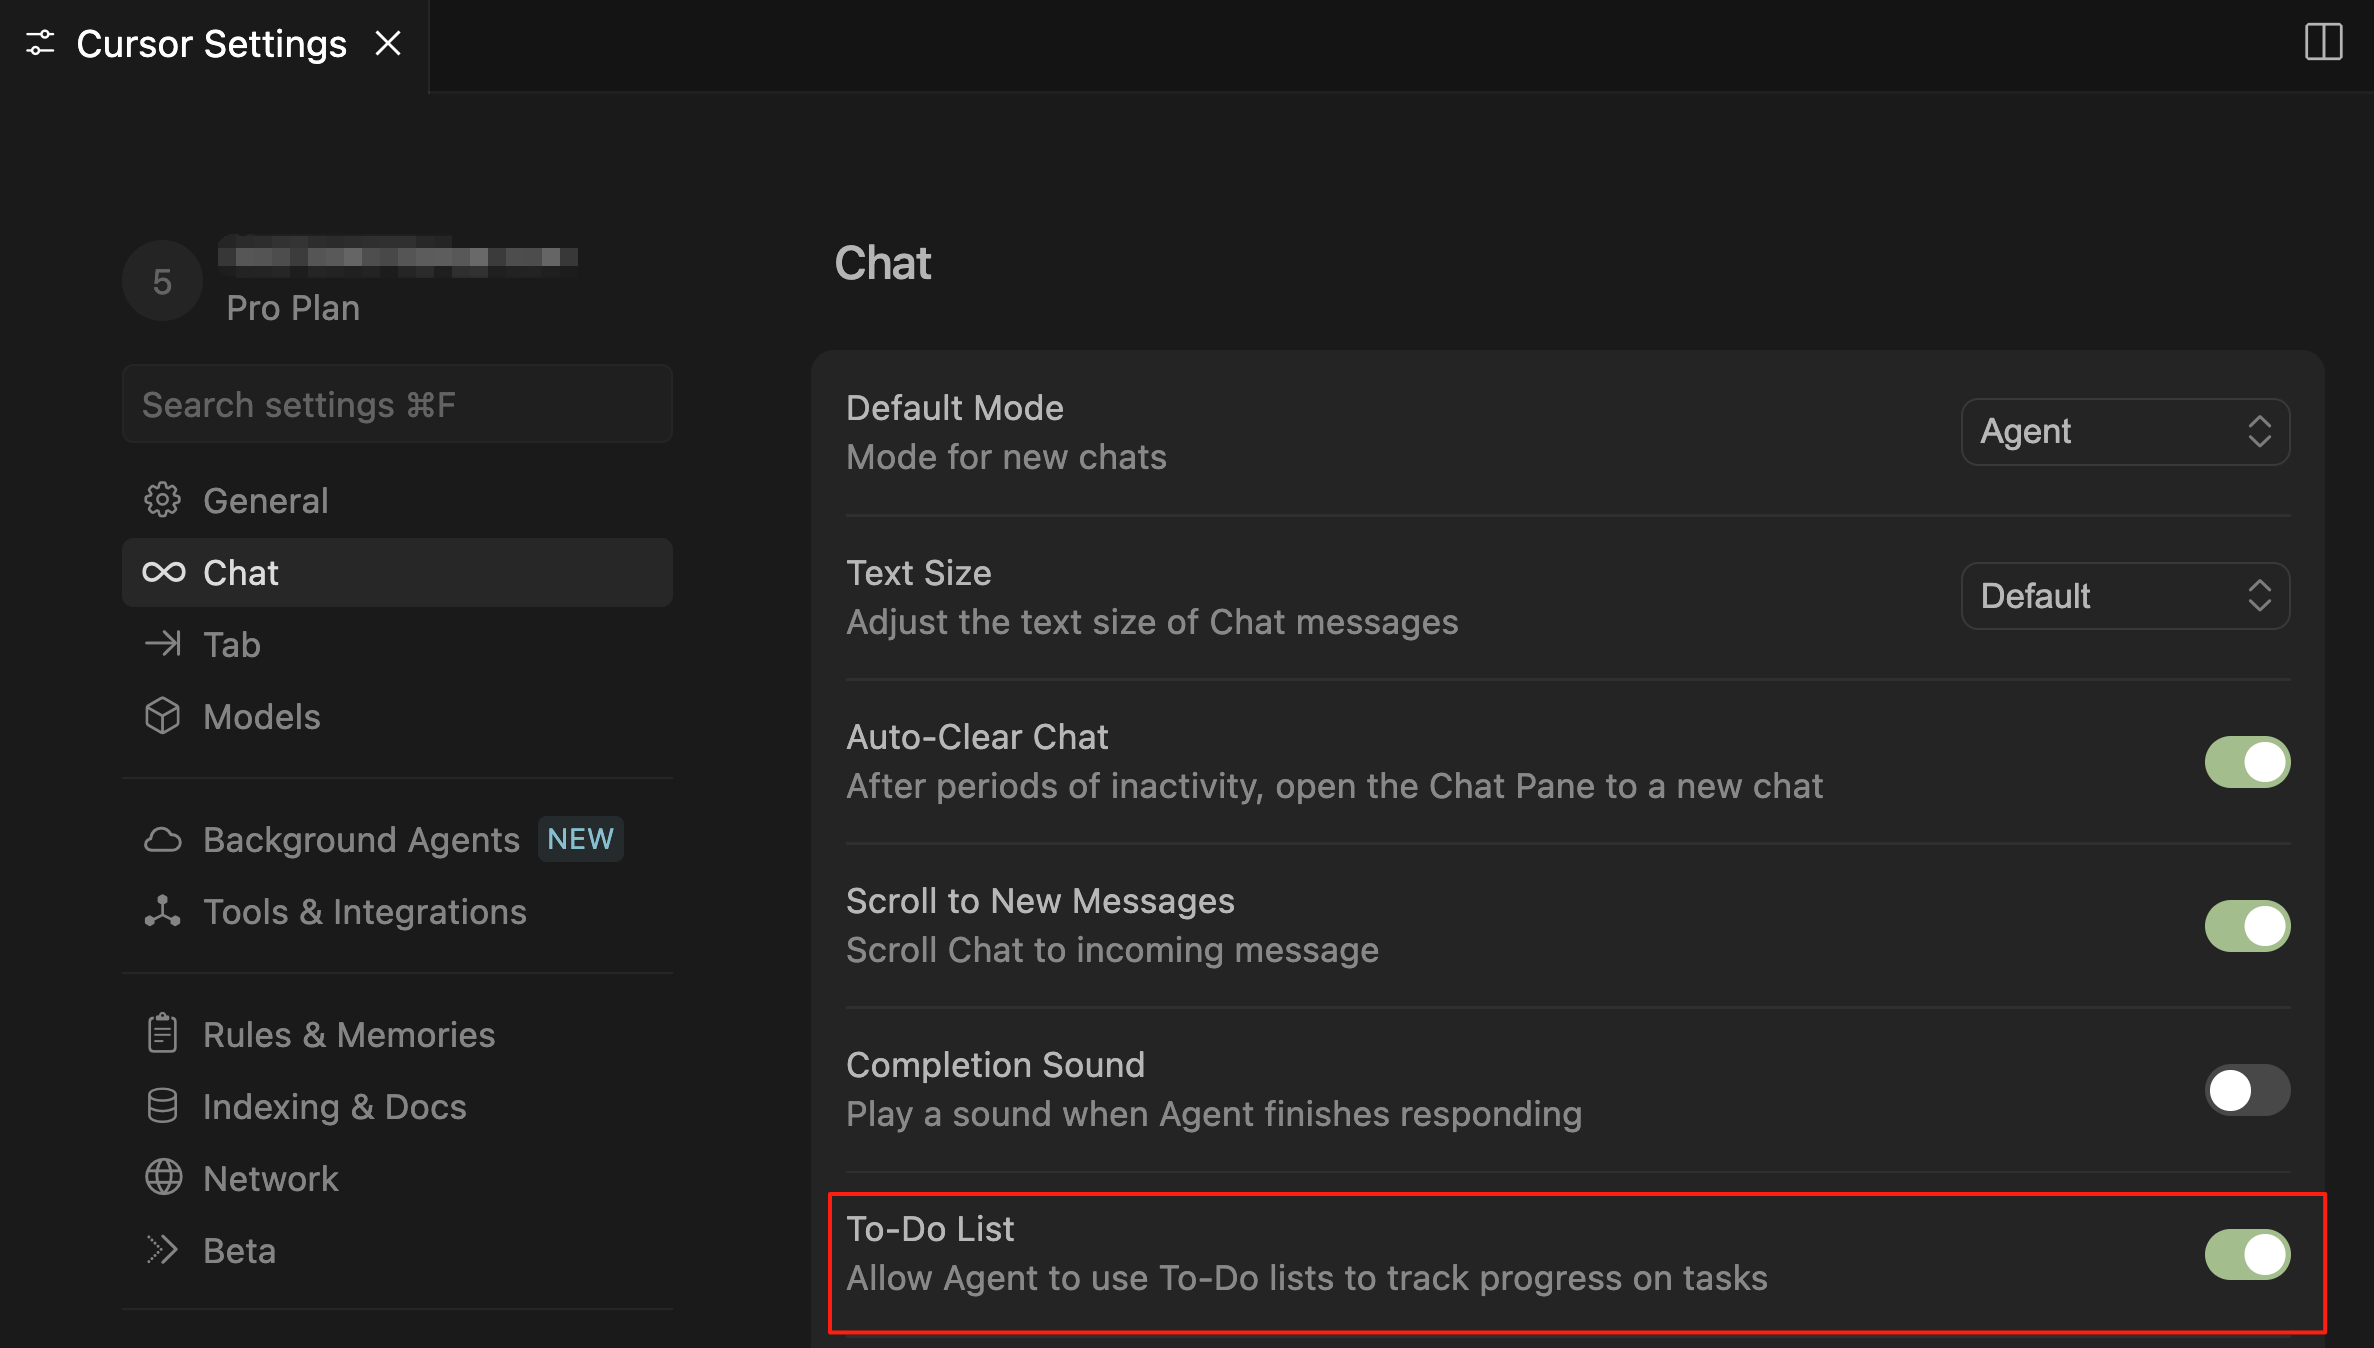Click the Tools & Integrations icon
The image size is (2374, 1348).
[x=162, y=912]
